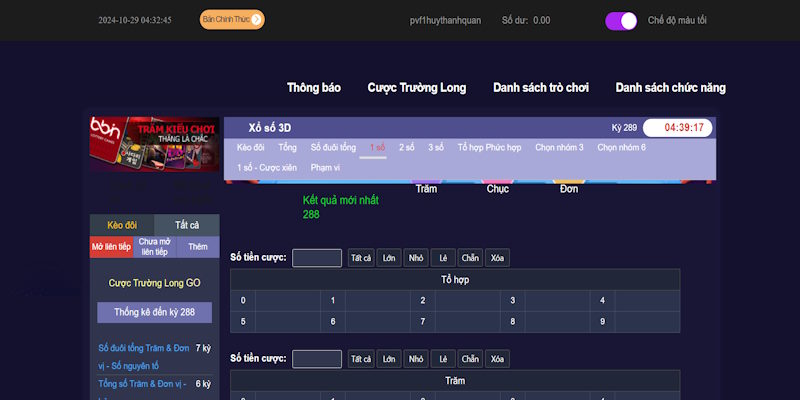Image resolution: width=800 pixels, height=400 pixels.
Task: Pick number 7 in the Tổ hợp table
Action: coord(423,321)
